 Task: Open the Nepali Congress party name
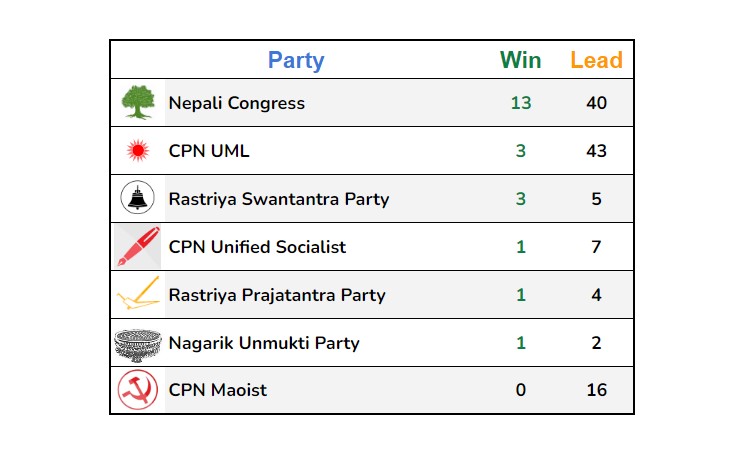pos(237,103)
